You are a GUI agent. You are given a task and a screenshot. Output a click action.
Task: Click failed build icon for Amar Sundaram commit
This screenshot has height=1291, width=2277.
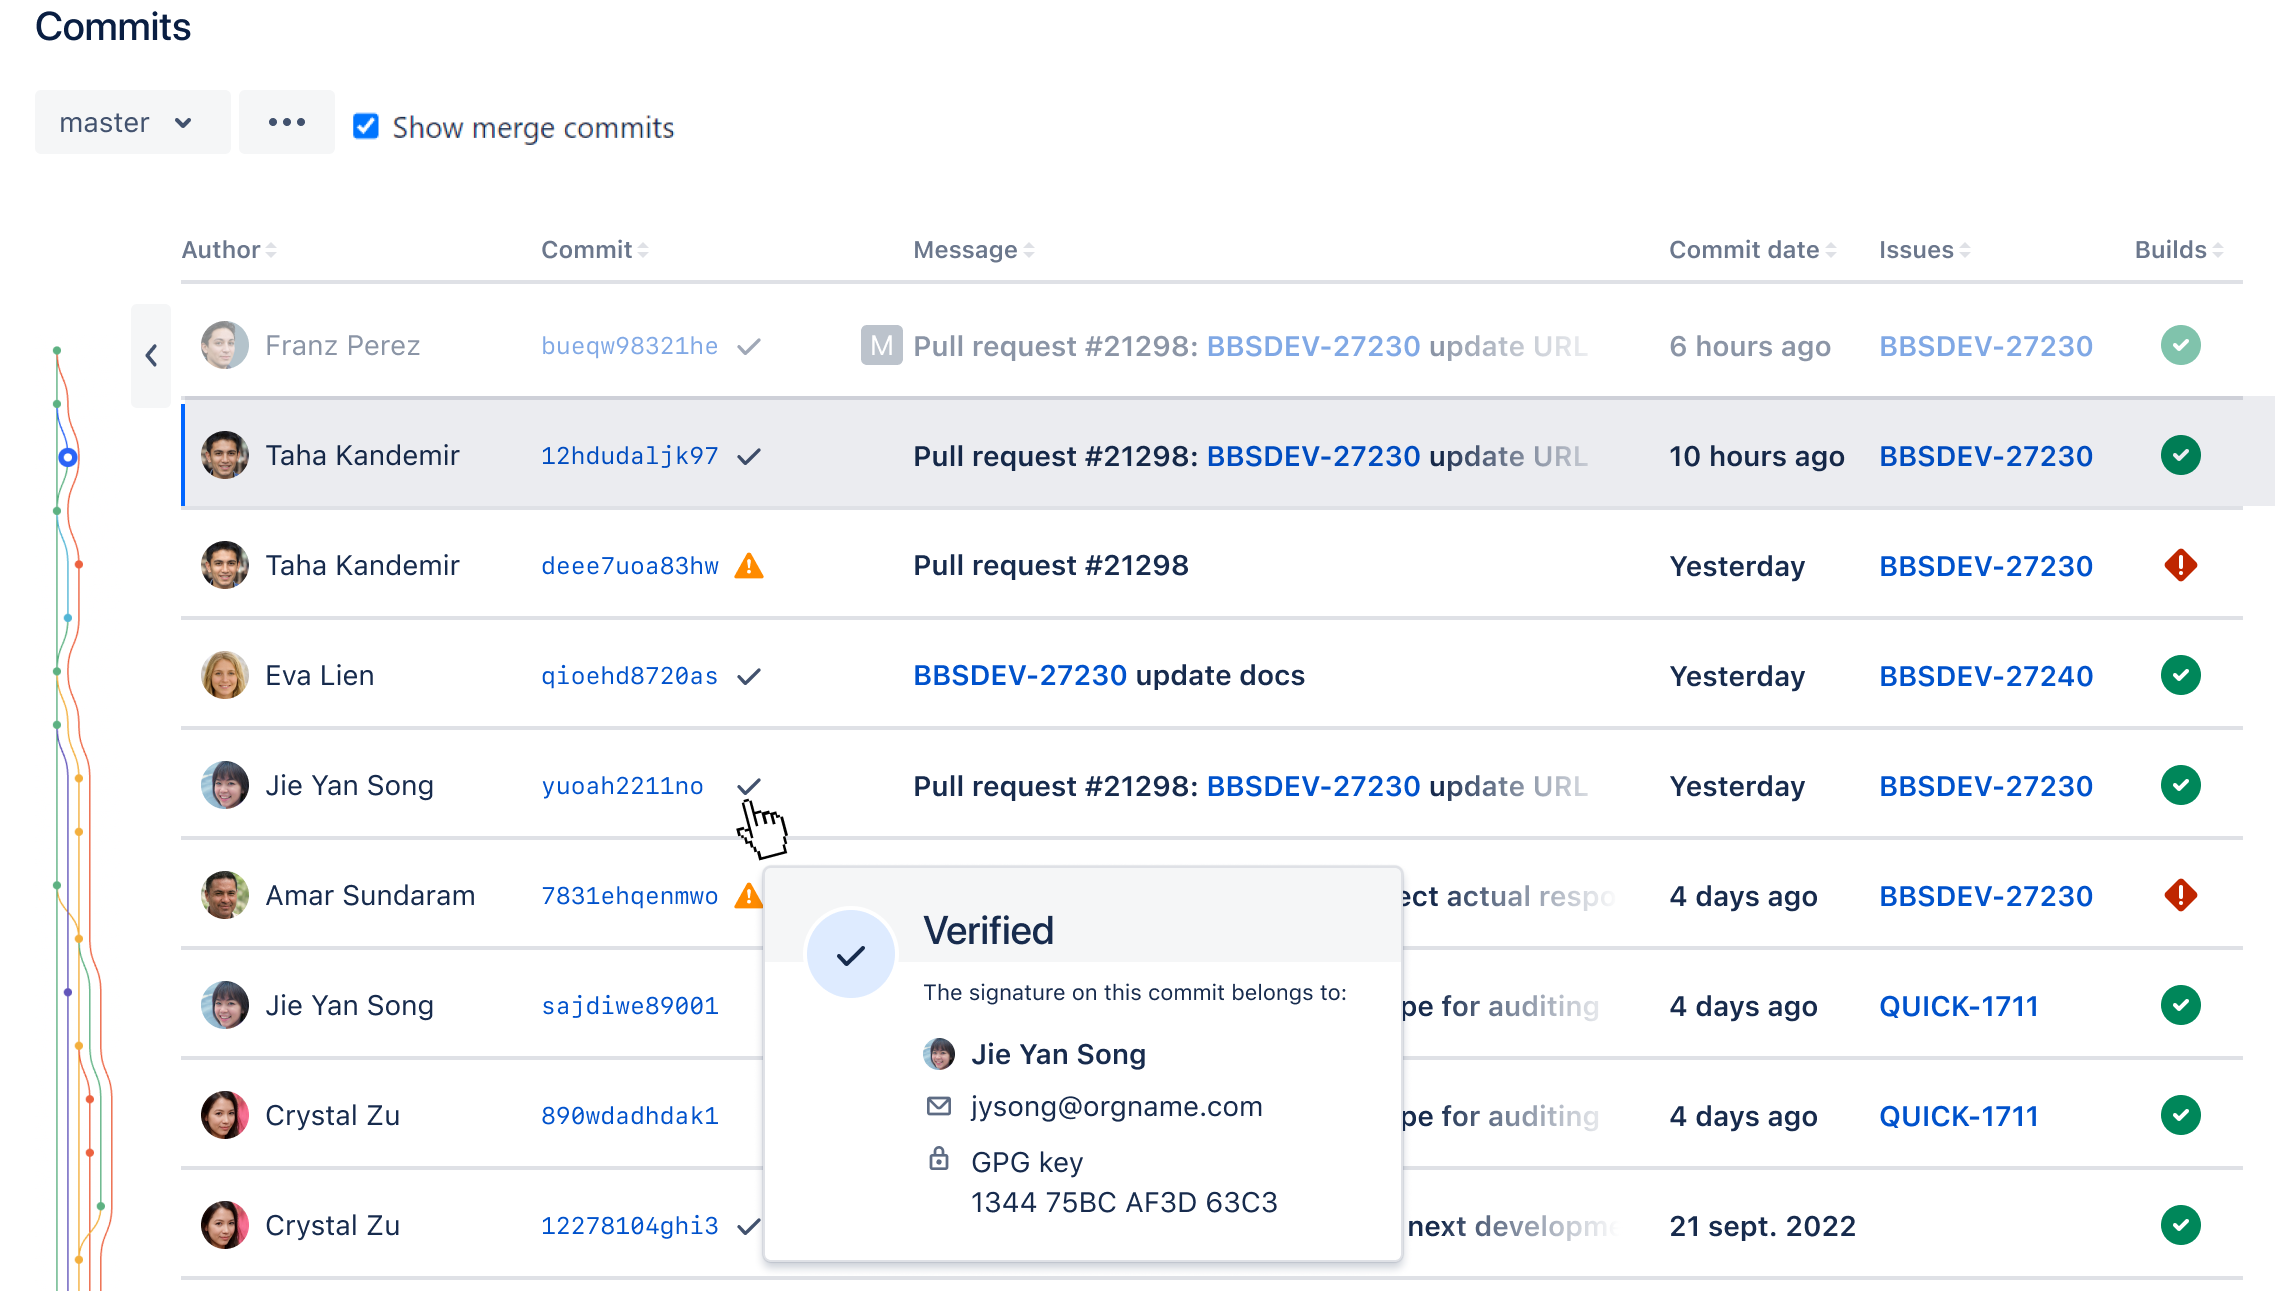[x=2180, y=896]
